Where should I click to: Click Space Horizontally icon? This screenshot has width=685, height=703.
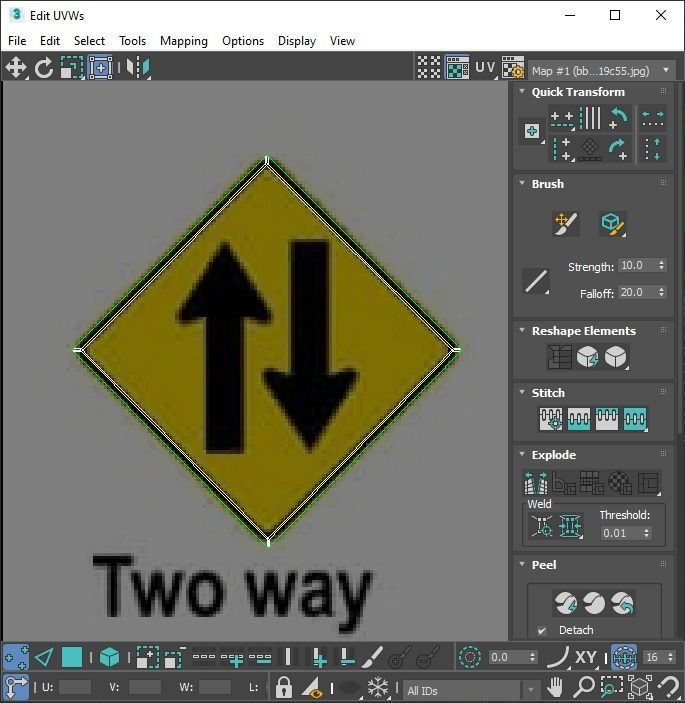click(653, 118)
